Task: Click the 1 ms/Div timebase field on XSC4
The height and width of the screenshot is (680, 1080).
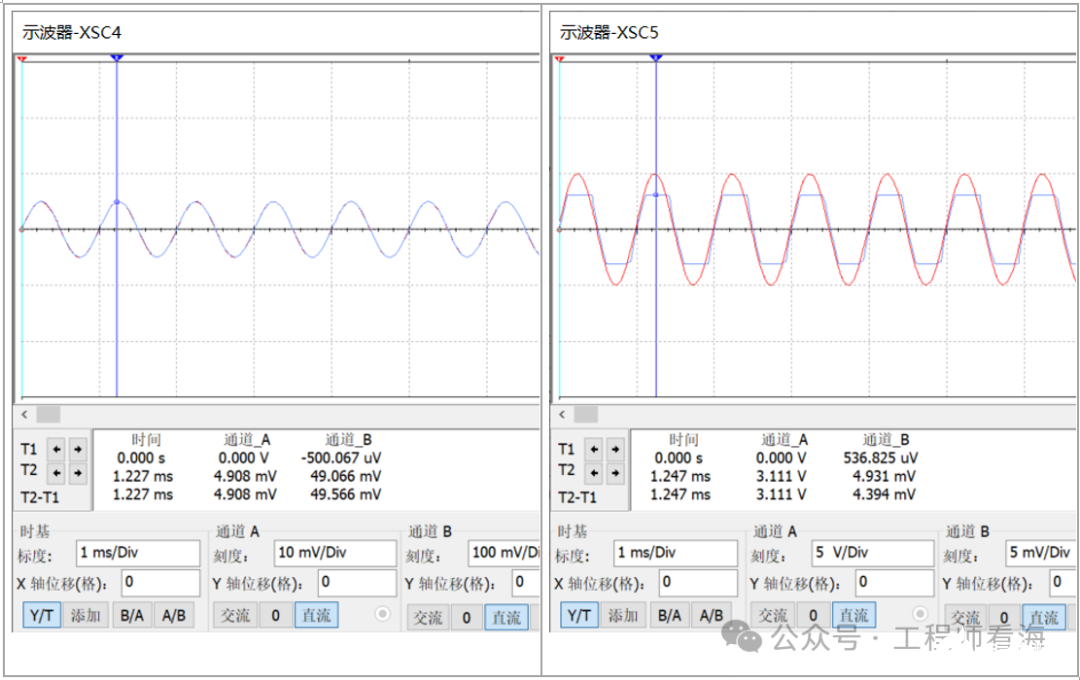Action: coord(137,553)
